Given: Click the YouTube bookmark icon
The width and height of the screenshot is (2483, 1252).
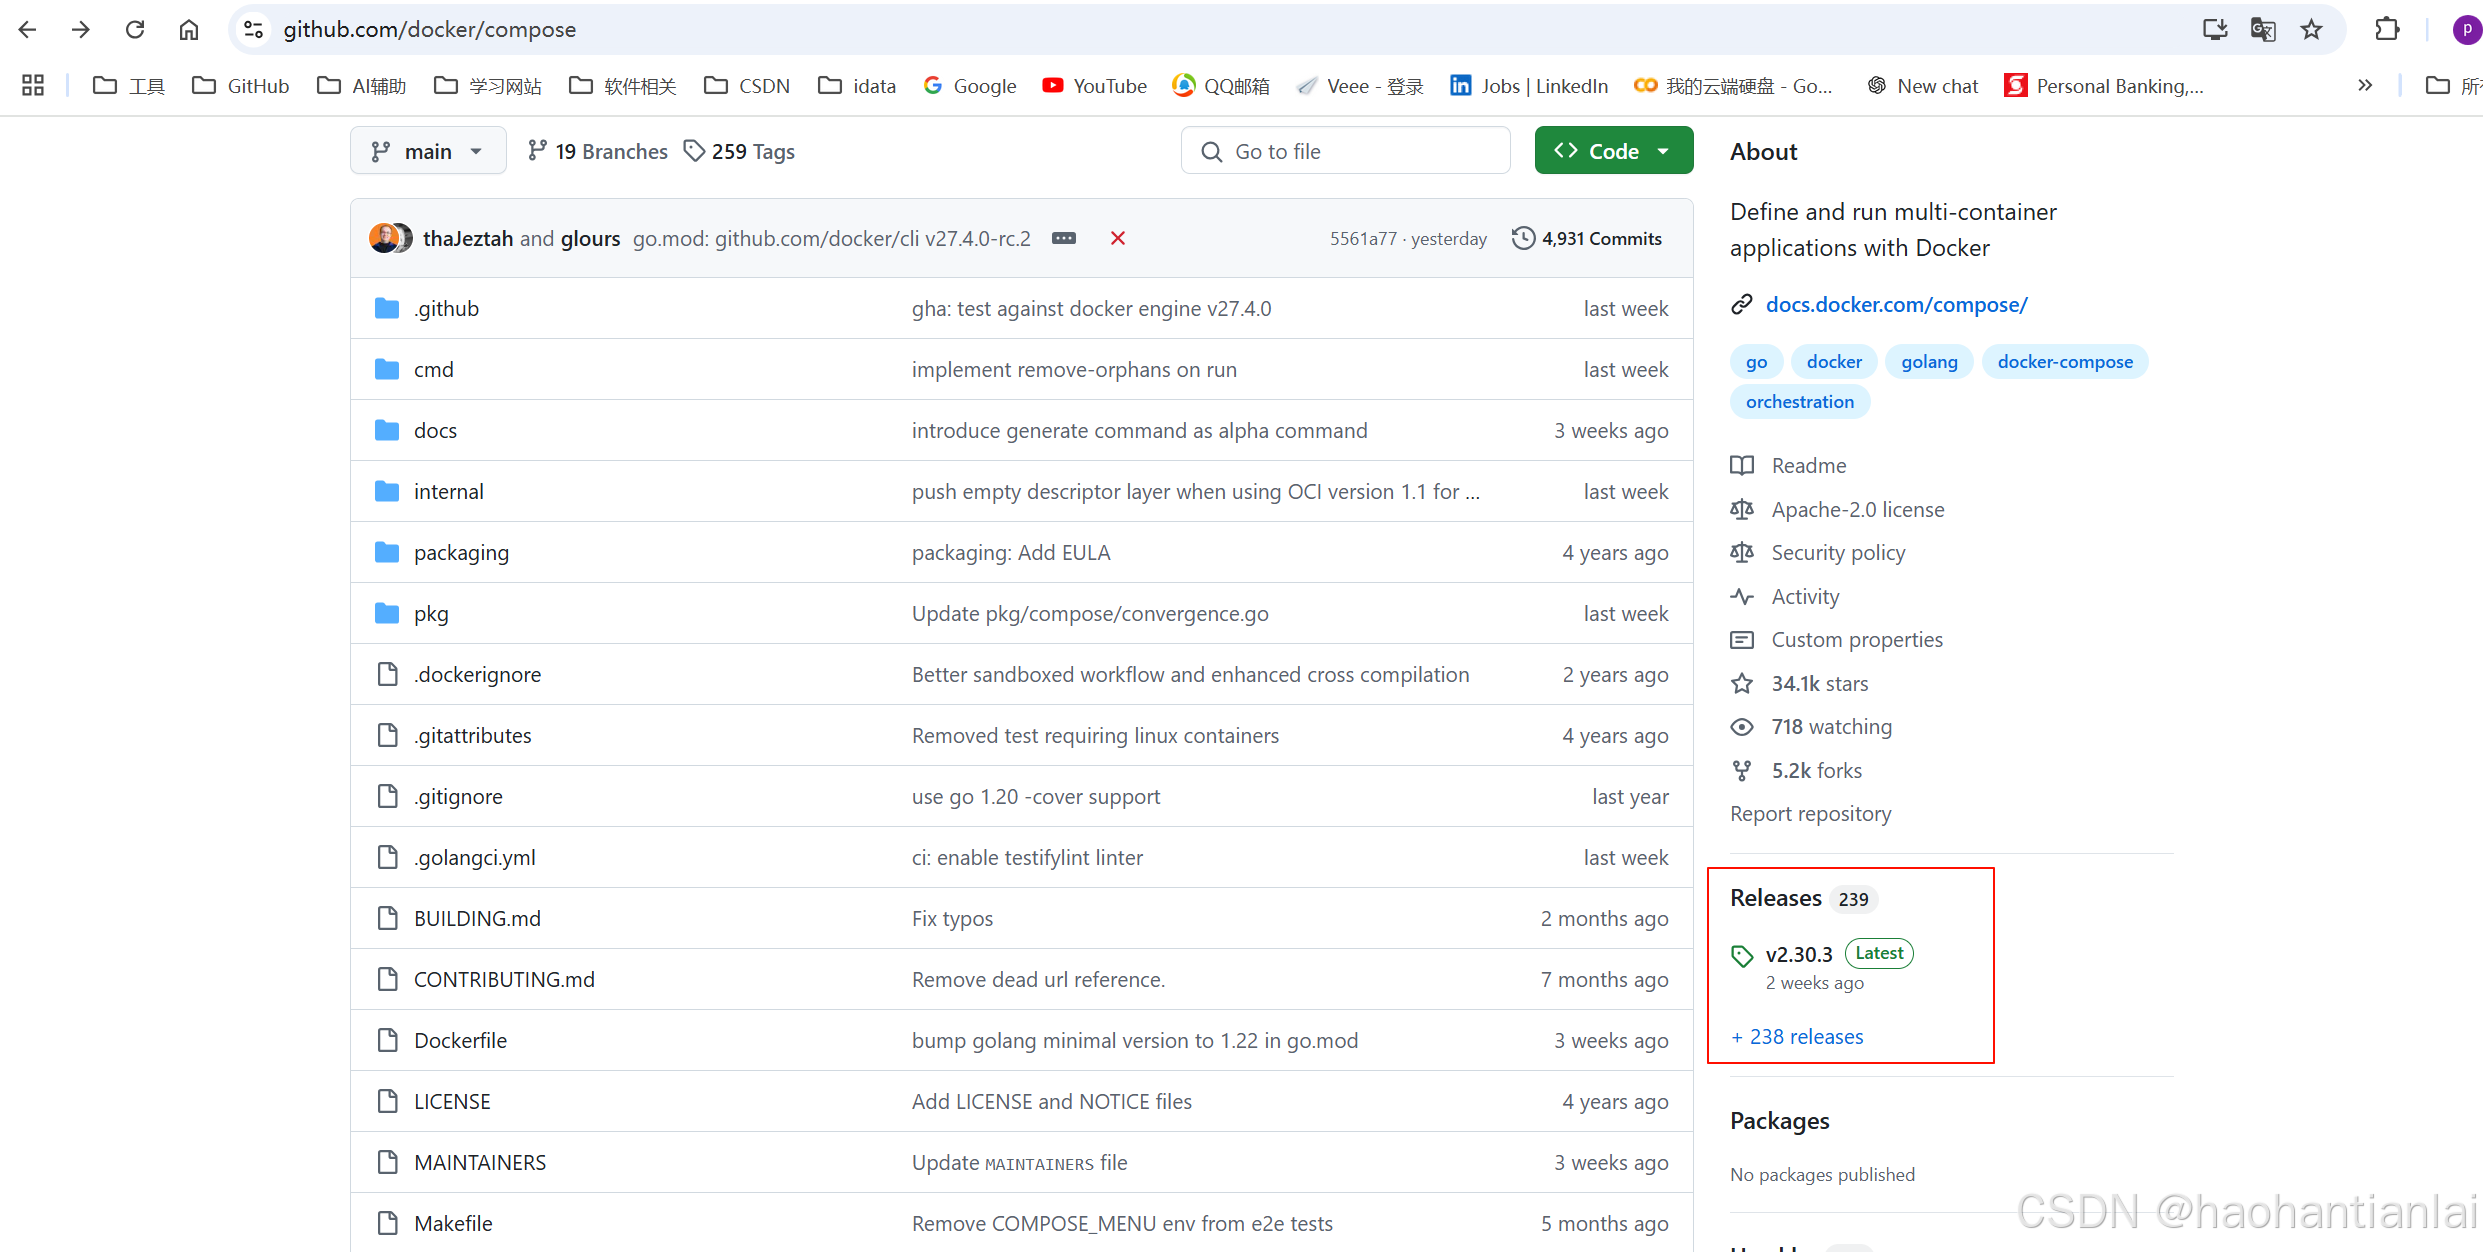Looking at the screenshot, I should (1053, 86).
